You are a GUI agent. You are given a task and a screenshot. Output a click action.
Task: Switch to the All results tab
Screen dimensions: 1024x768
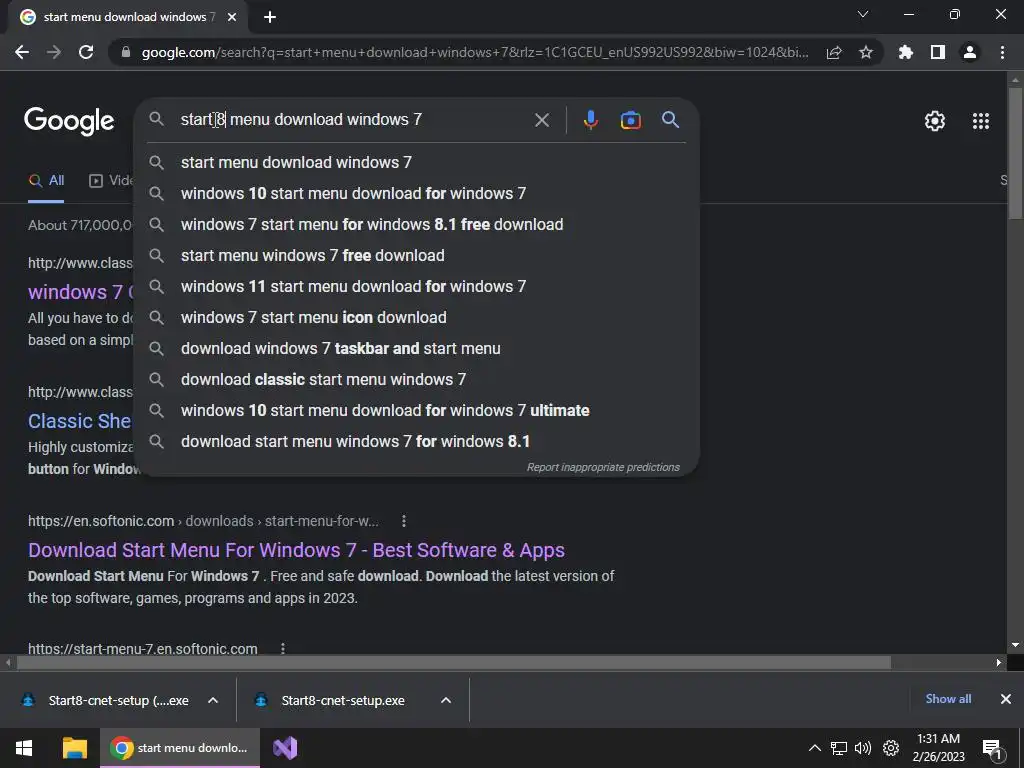click(46, 181)
